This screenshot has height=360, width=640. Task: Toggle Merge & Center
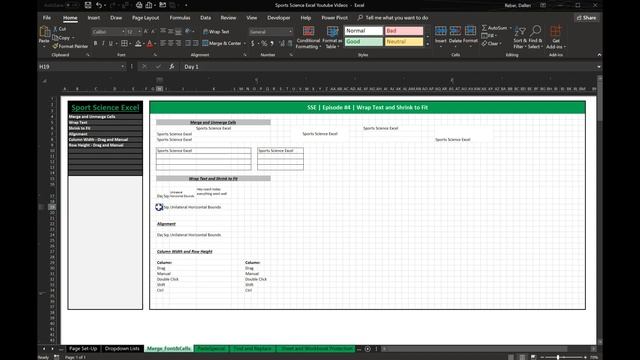[222, 43]
